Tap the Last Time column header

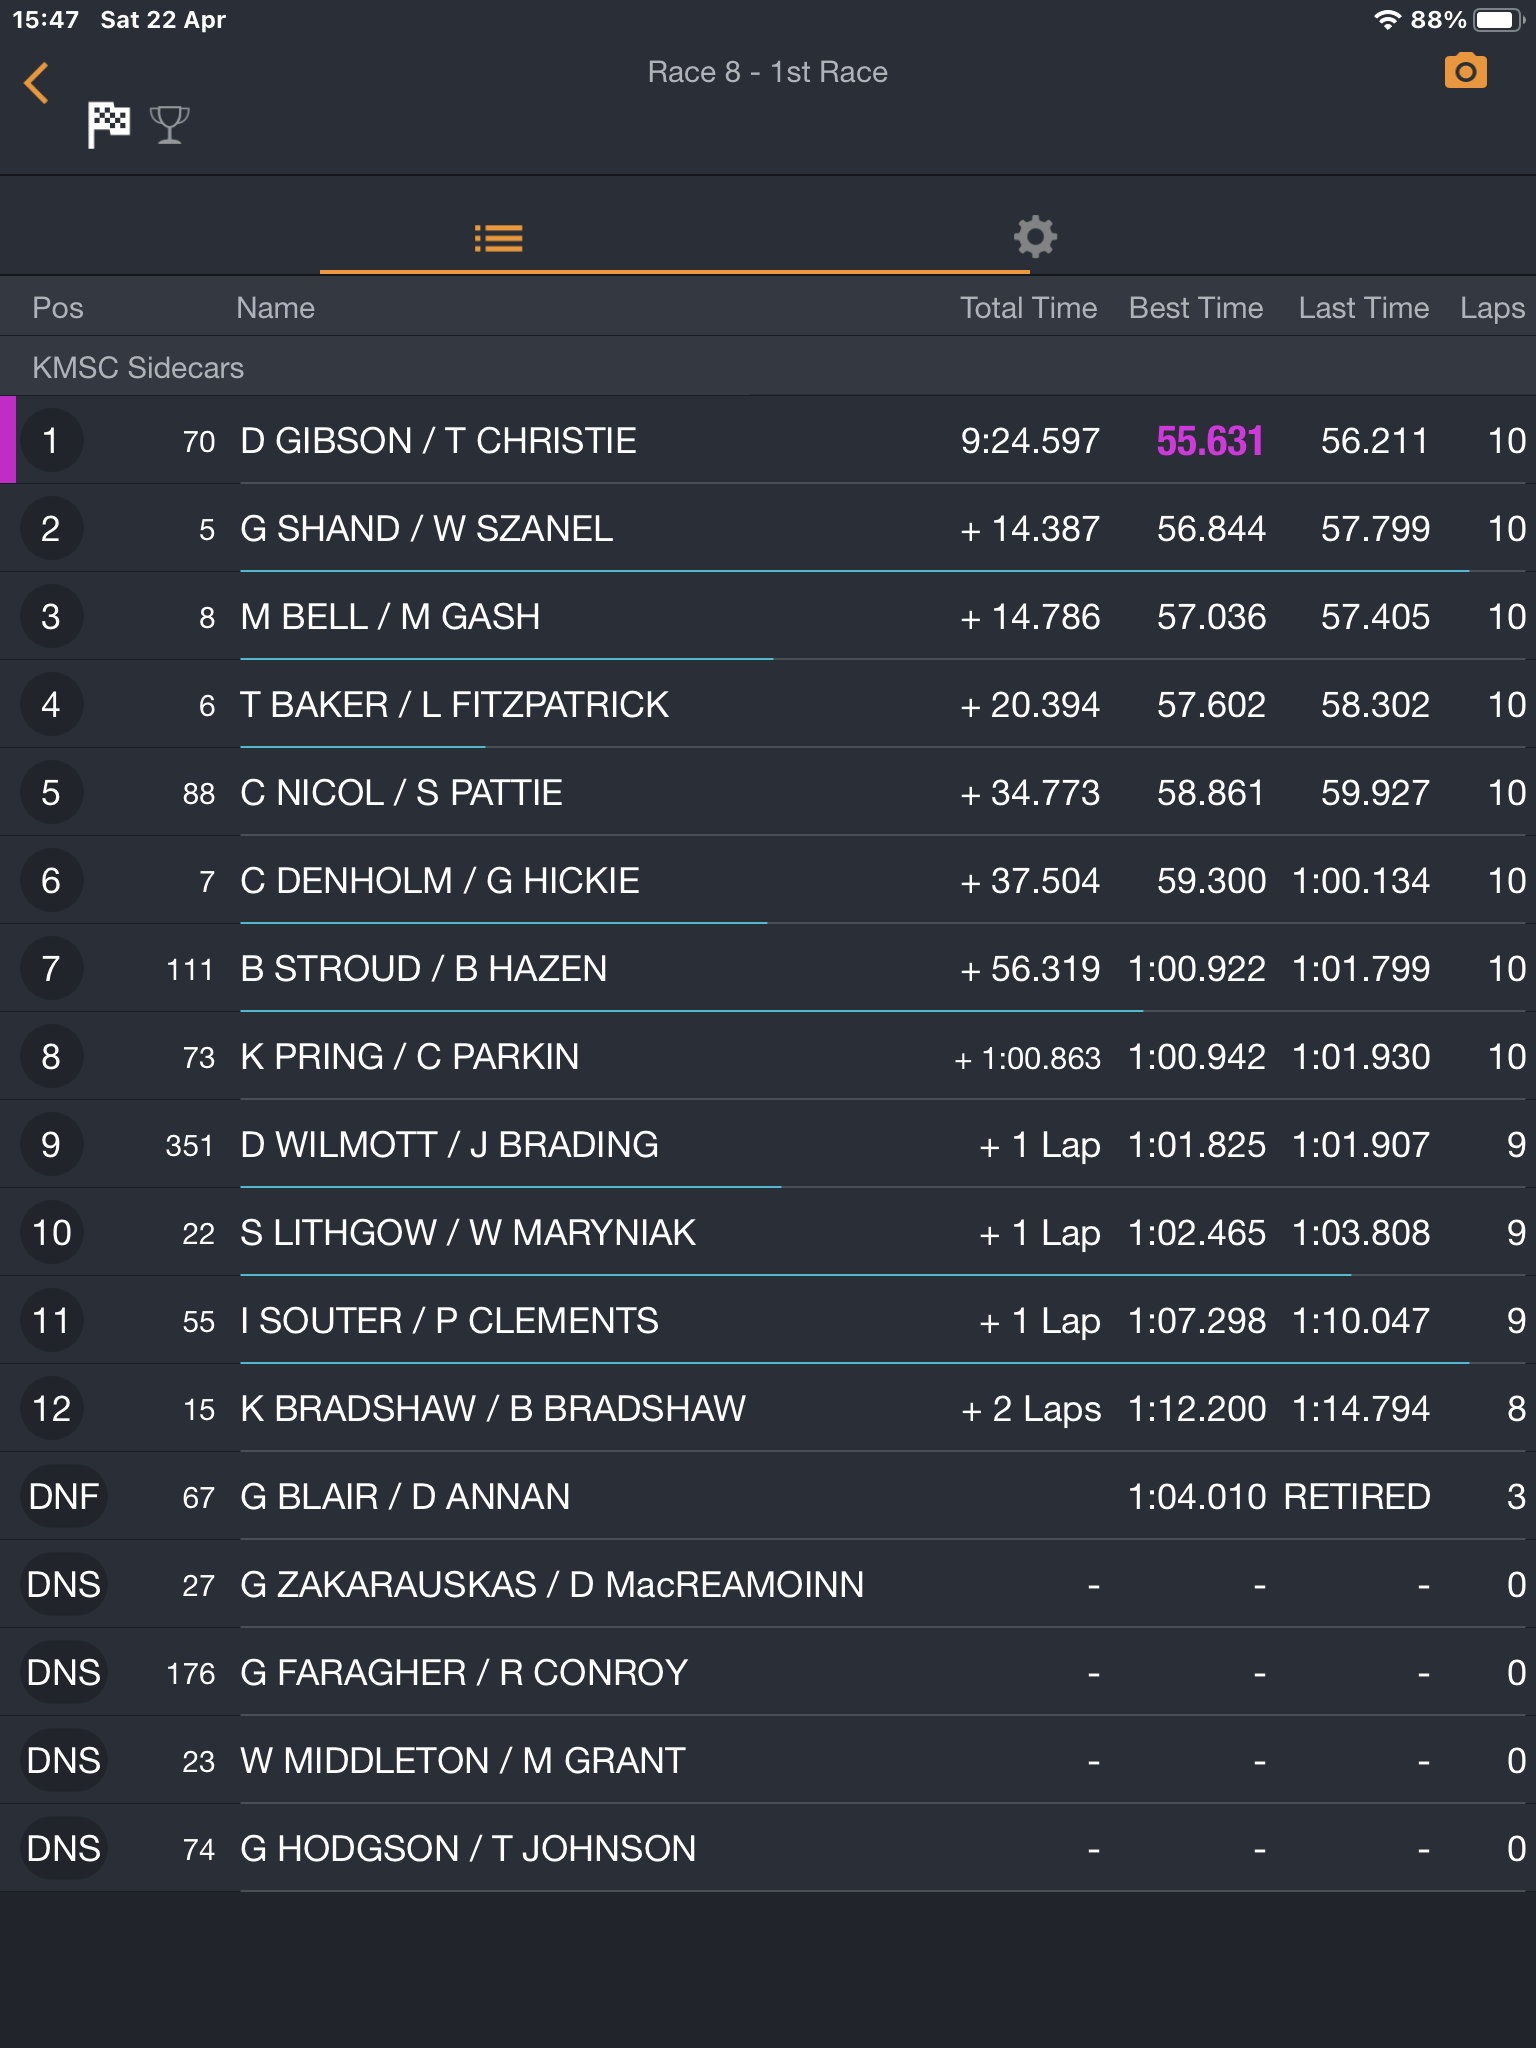point(1363,308)
